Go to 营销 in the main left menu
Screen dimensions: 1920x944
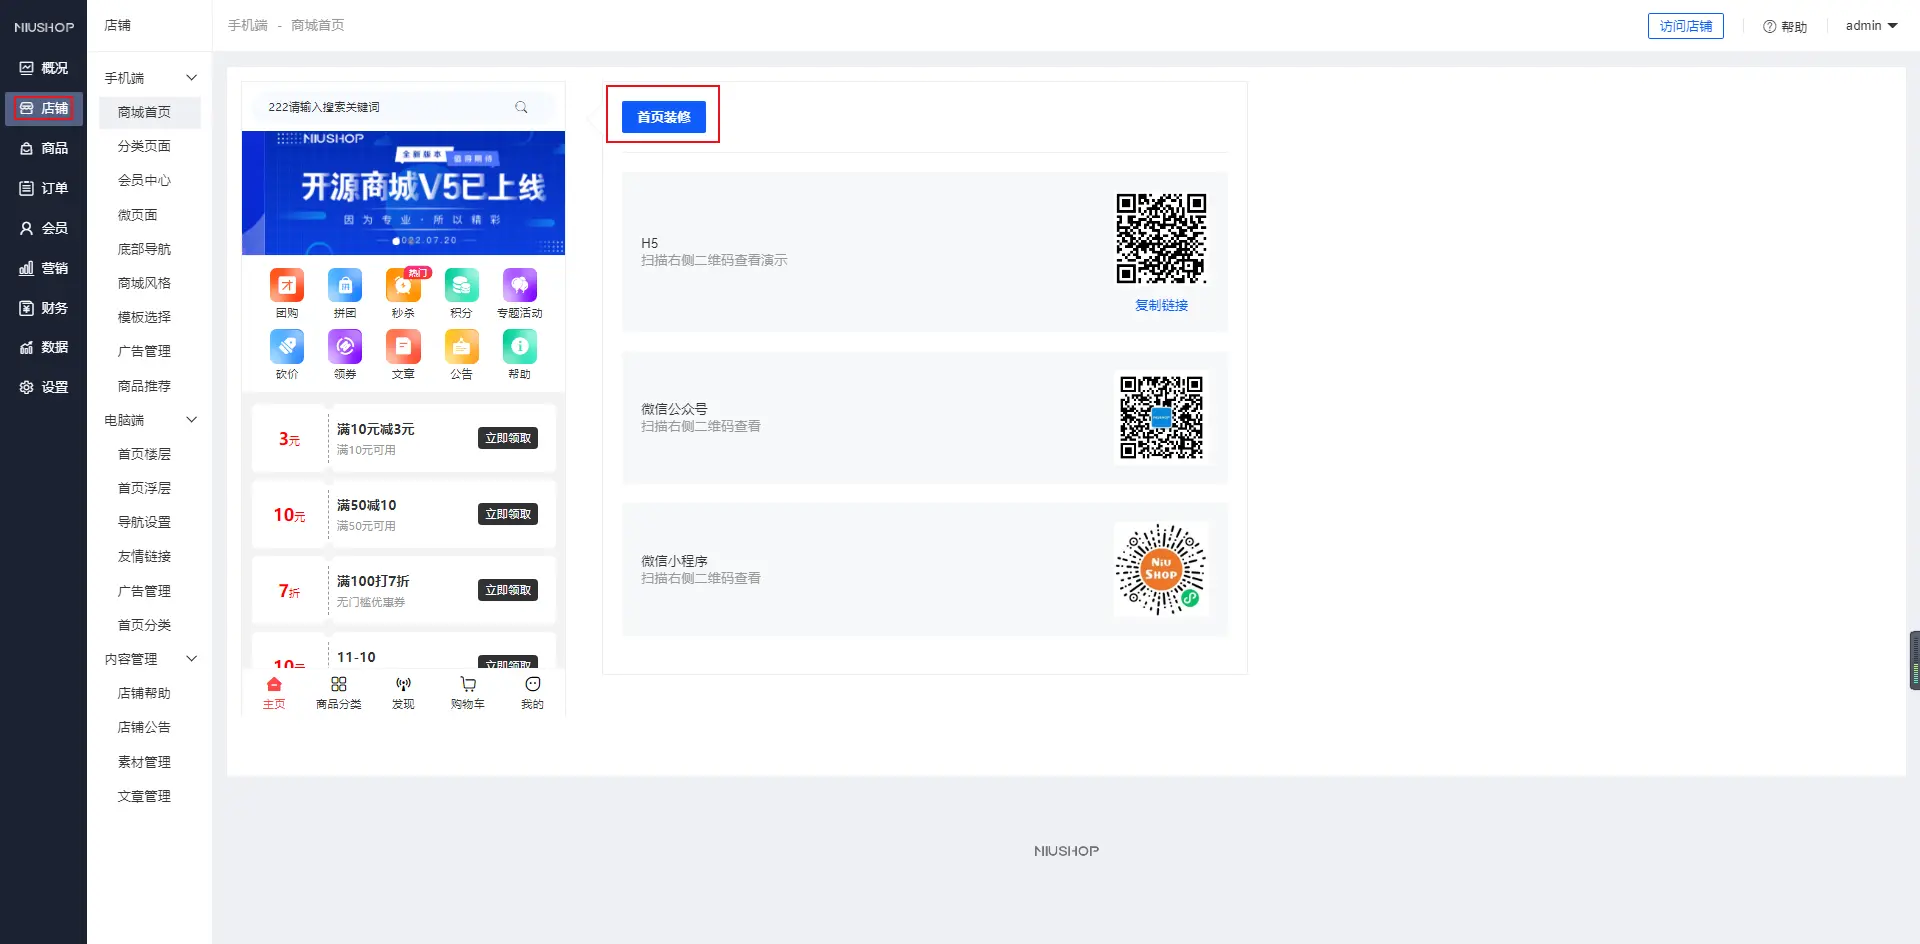[x=44, y=268]
